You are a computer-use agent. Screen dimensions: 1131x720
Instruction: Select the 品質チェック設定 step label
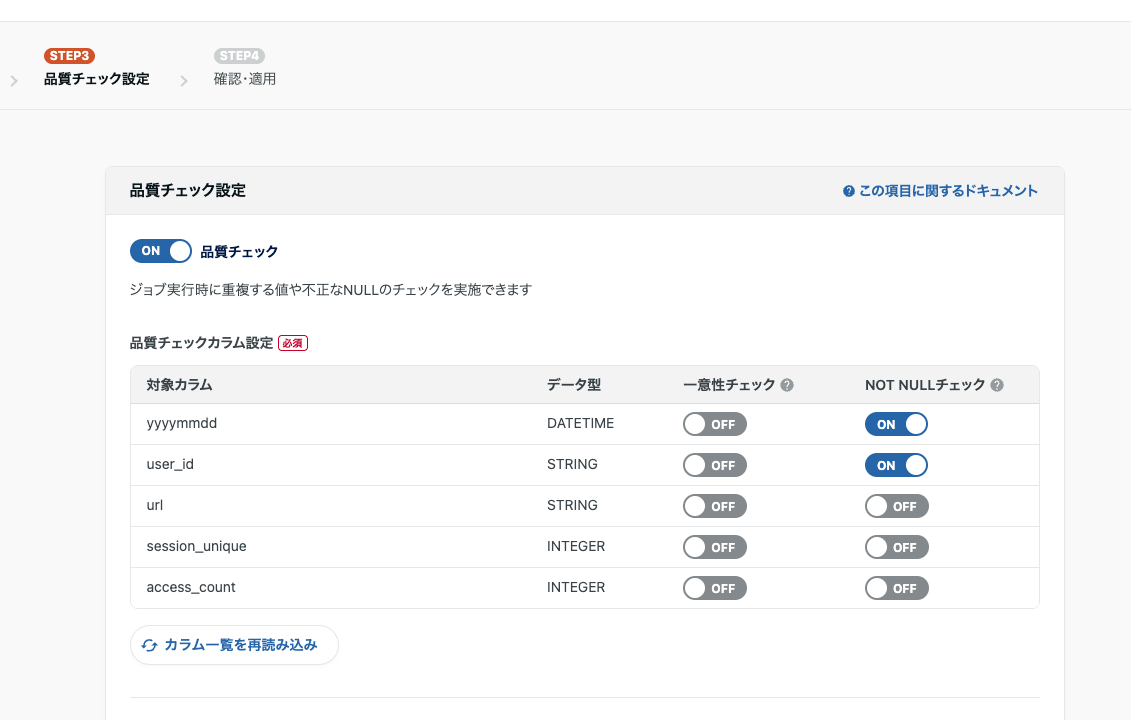coord(96,78)
